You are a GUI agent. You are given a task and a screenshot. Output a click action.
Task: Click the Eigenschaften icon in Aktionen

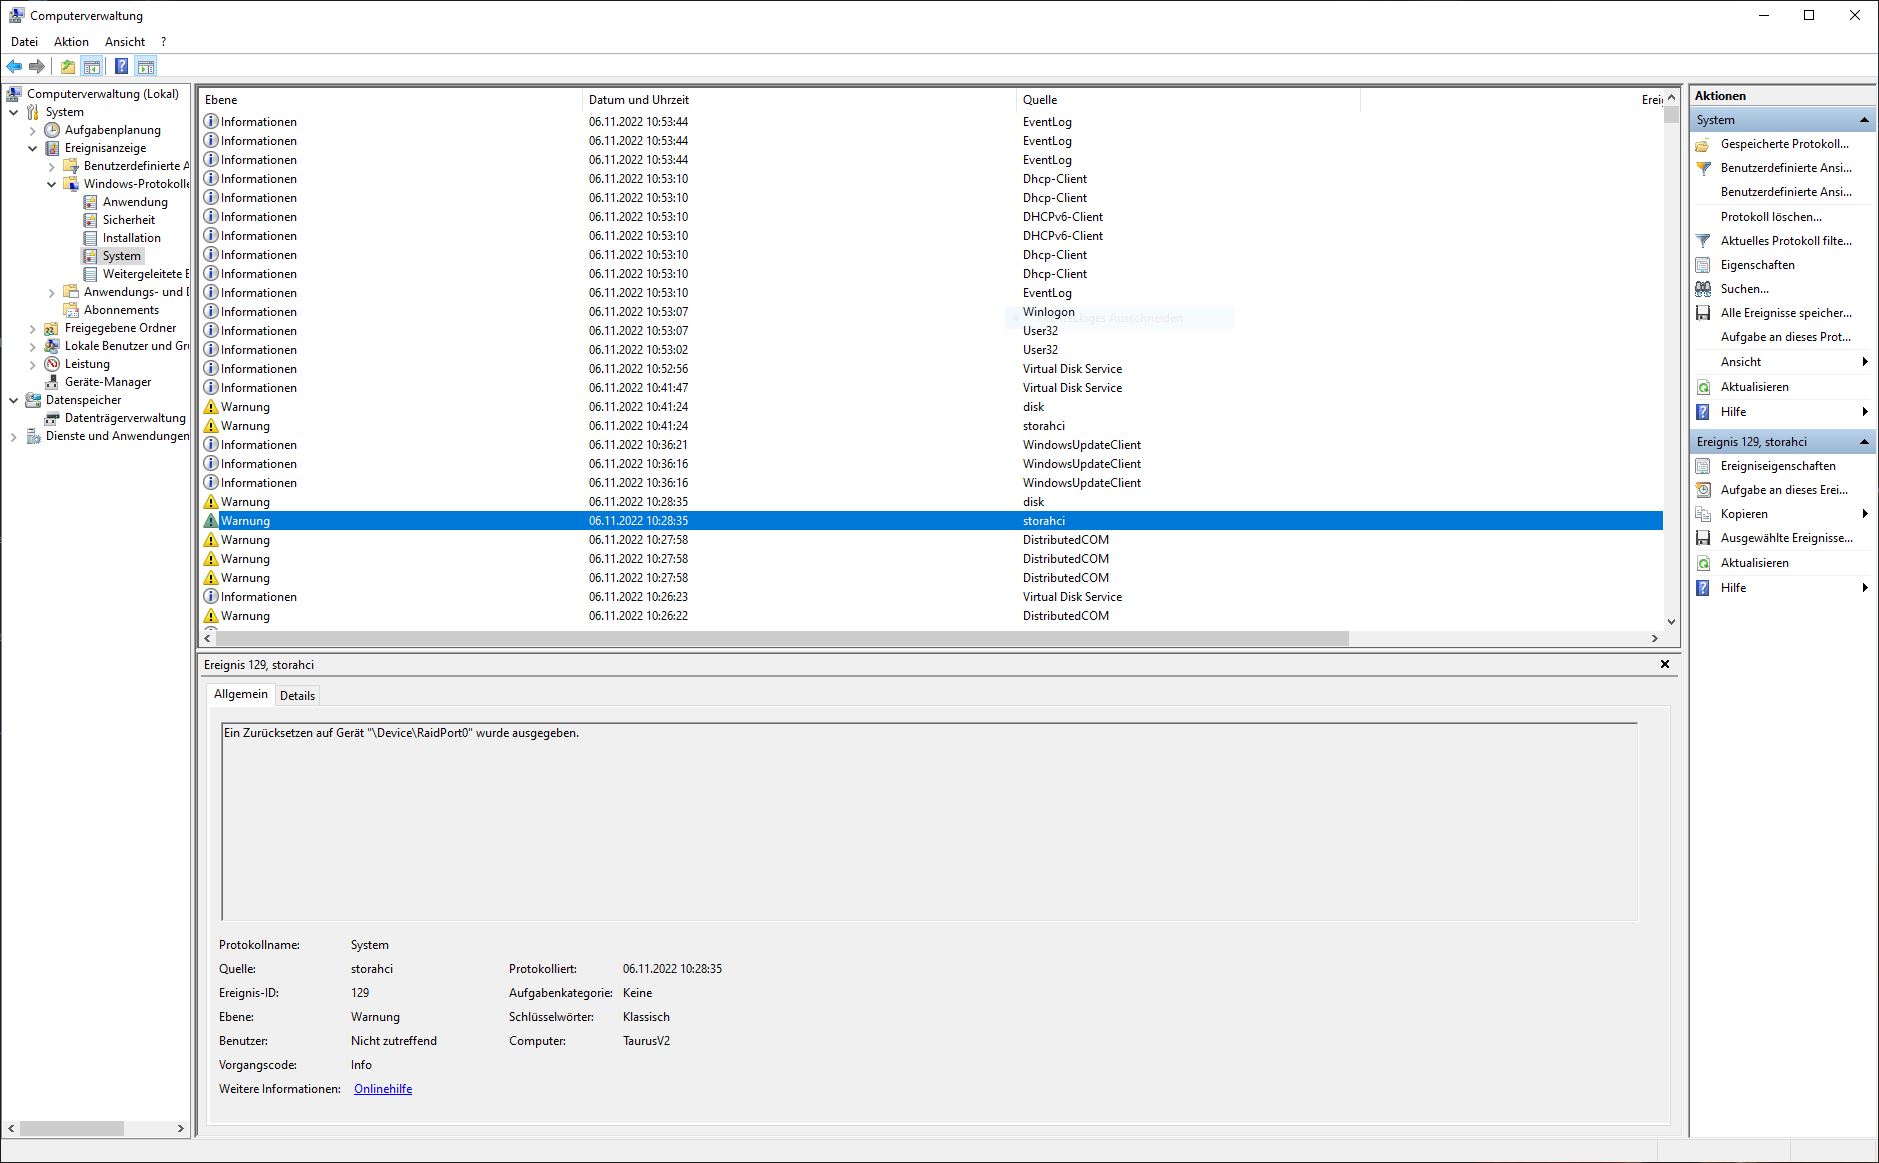tap(1703, 265)
